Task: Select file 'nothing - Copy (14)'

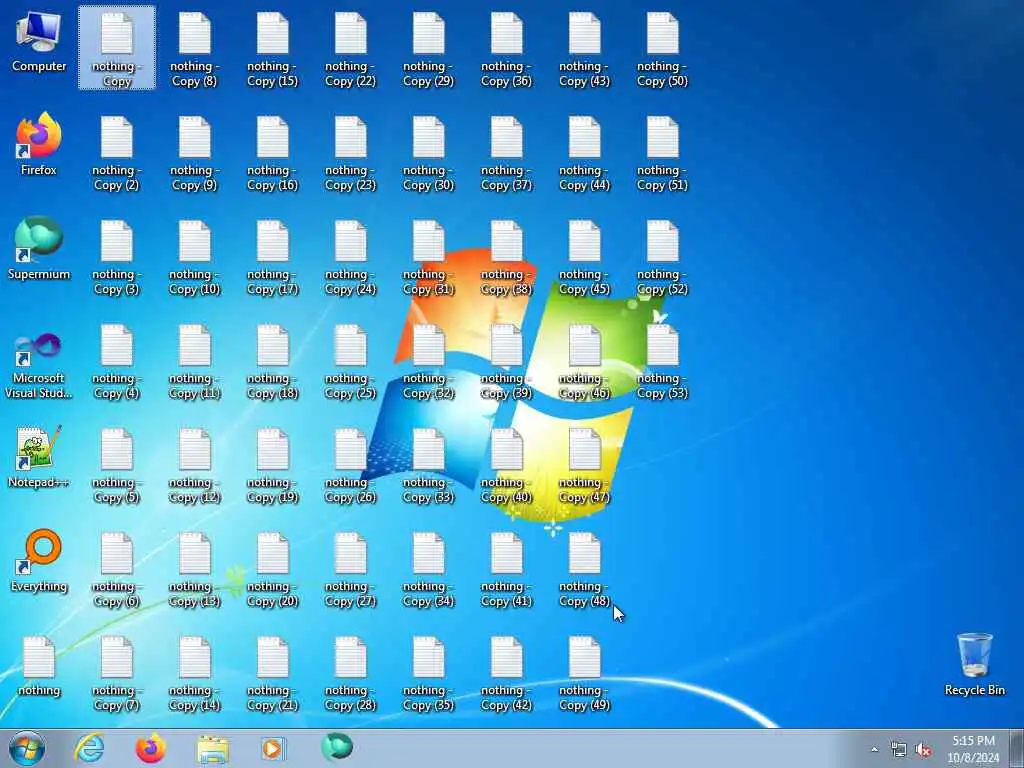Action: click(x=195, y=674)
